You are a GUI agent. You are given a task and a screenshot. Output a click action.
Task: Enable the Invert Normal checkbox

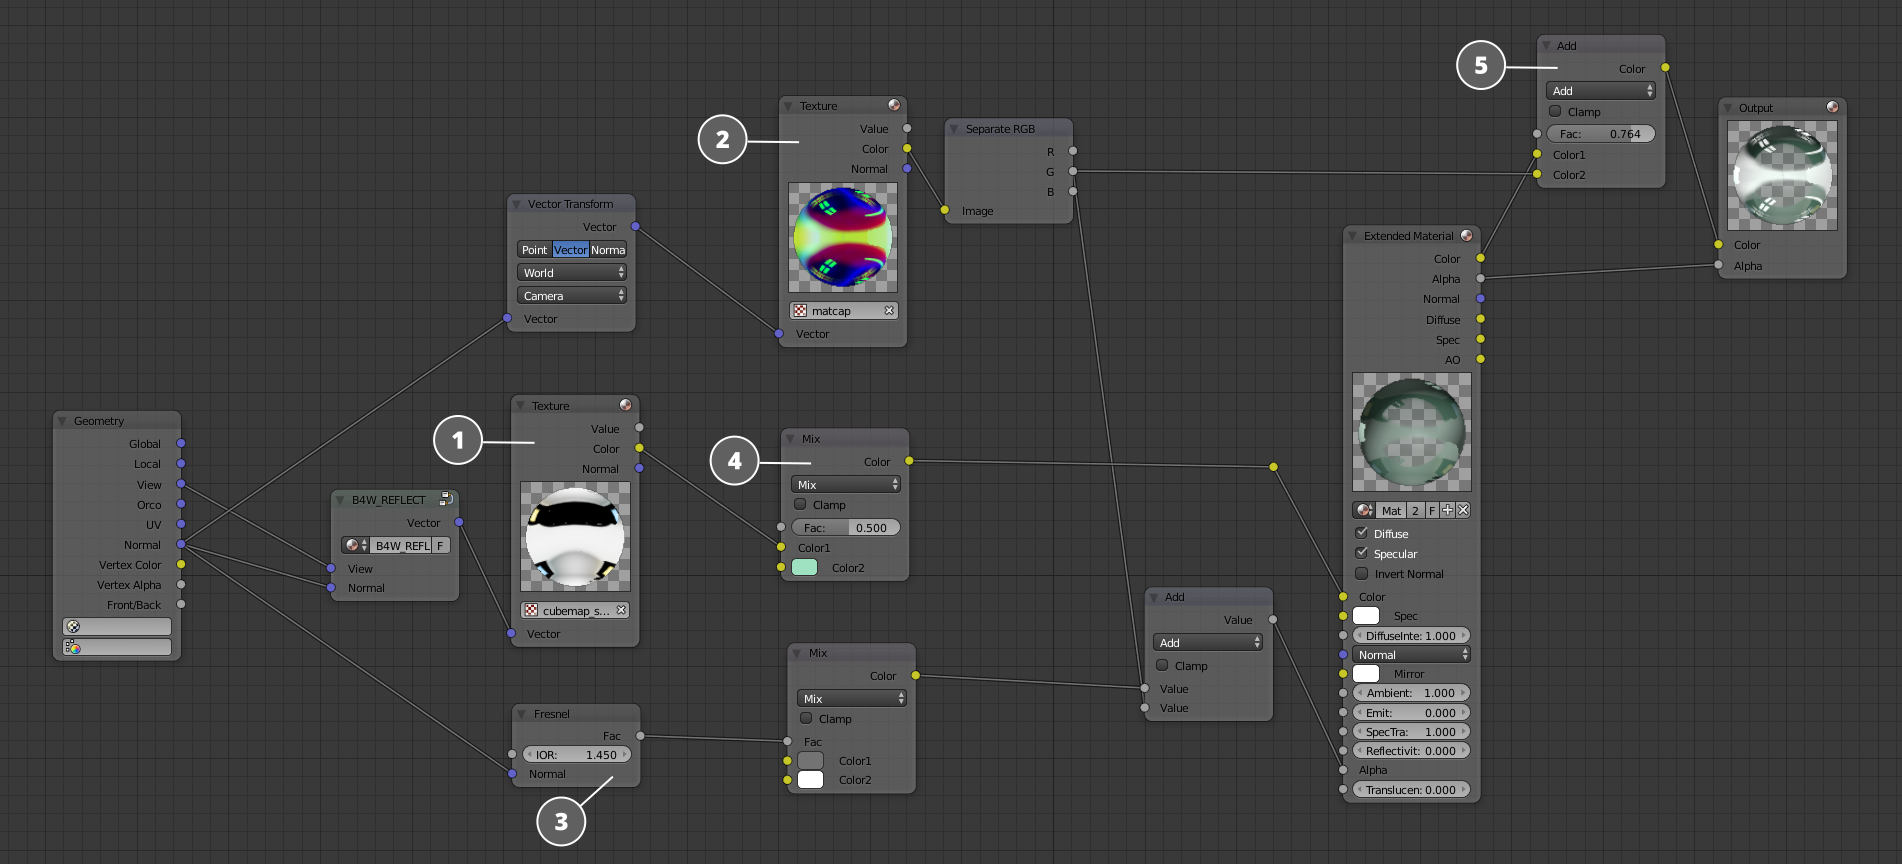coord(1361,573)
